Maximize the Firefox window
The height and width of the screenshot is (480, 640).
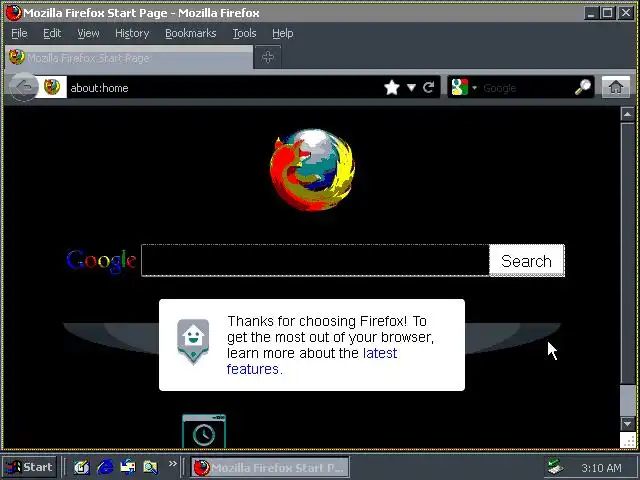(607, 13)
